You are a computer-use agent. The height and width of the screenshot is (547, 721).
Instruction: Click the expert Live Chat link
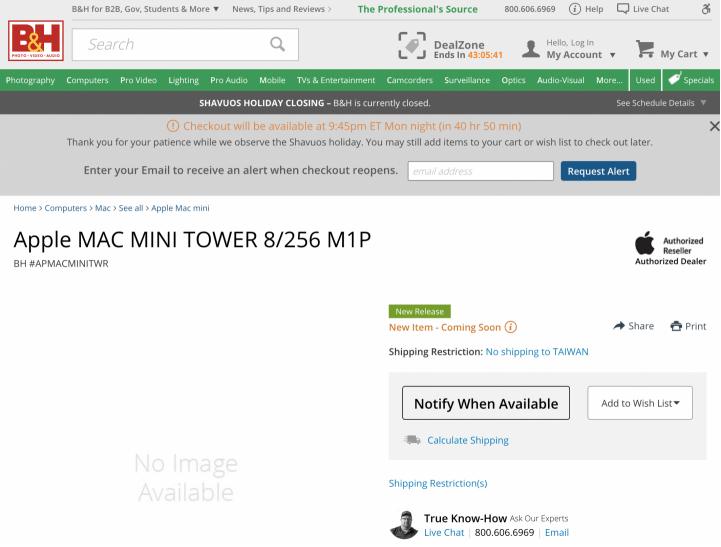[444, 532]
